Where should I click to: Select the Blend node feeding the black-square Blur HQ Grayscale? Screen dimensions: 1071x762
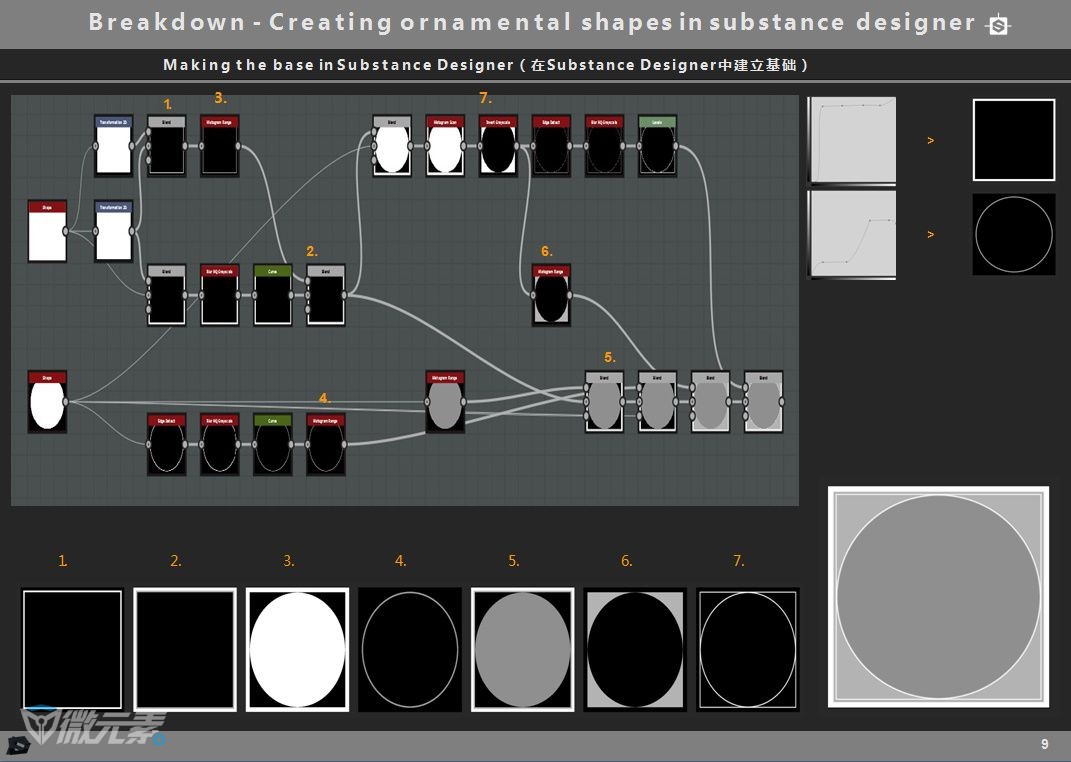point(167,295)
